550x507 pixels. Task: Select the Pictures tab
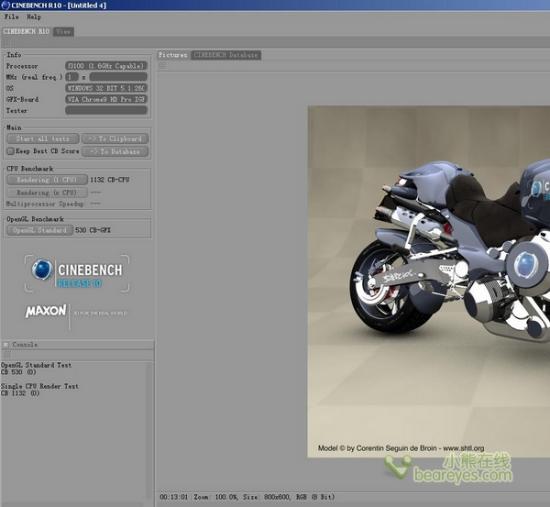(173, 55)
